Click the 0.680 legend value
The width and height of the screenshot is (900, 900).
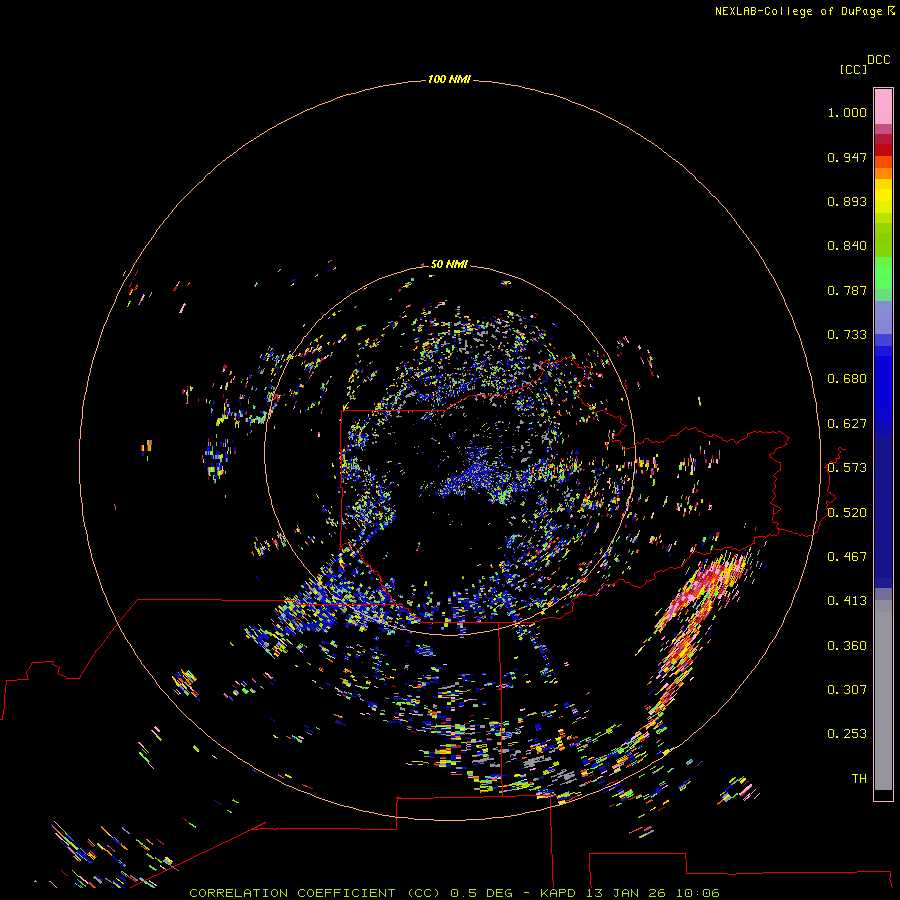847,379
